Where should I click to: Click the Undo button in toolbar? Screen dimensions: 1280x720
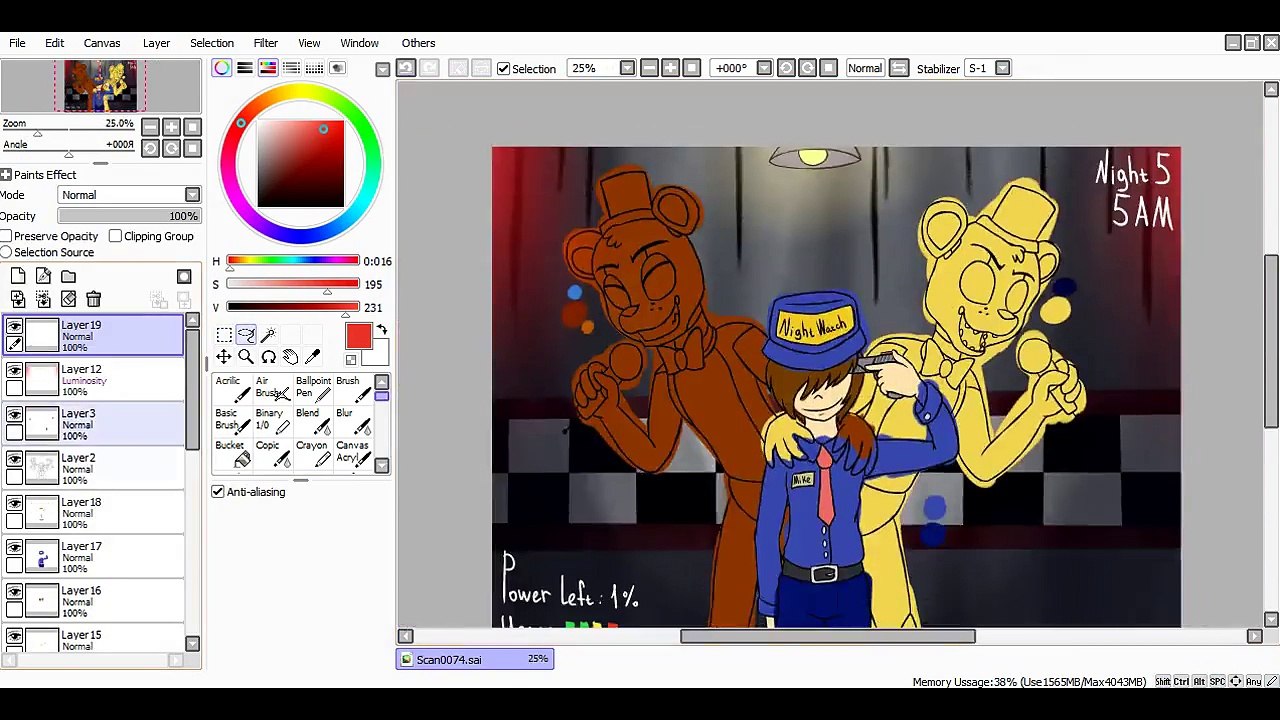[x=406, y=68]
